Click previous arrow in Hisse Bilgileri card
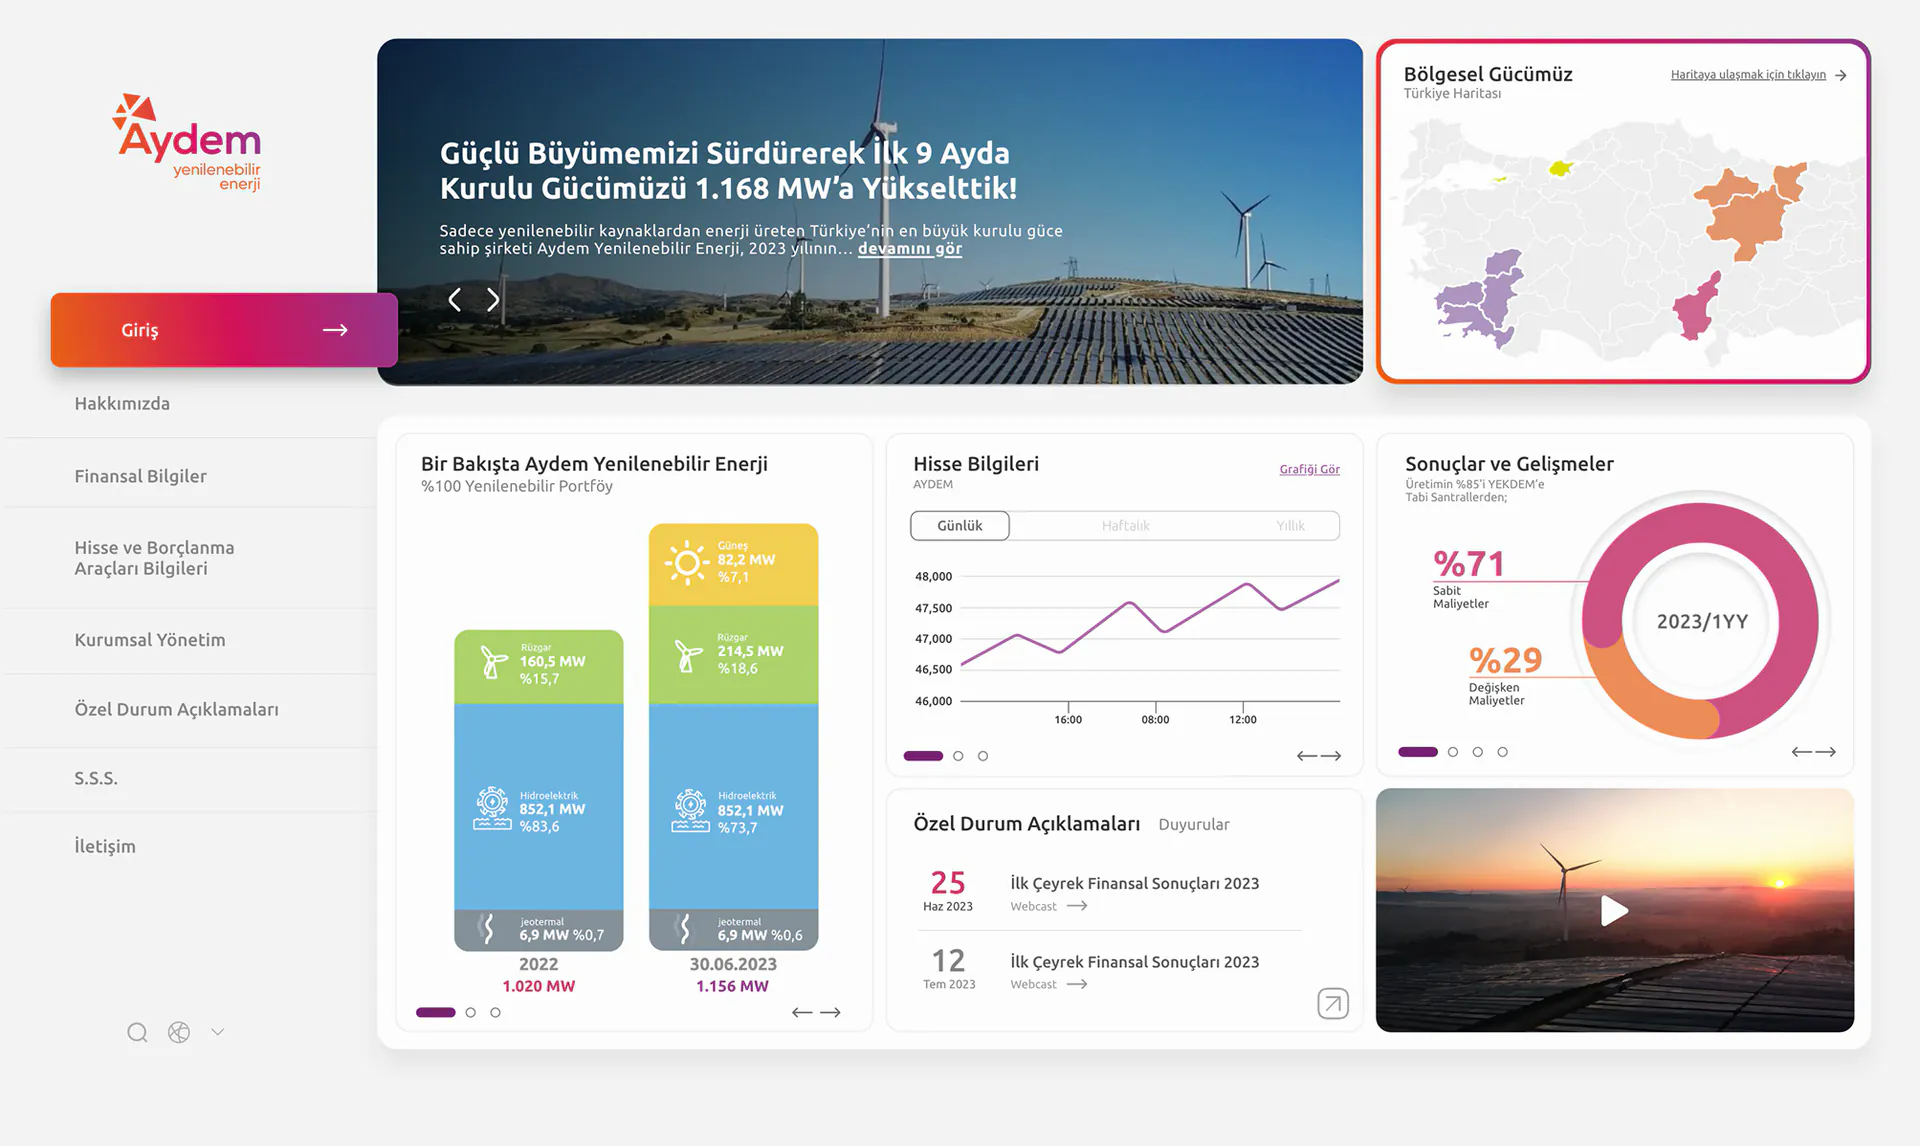The image size is (1920, 1146). click(x=1307, y=756)
